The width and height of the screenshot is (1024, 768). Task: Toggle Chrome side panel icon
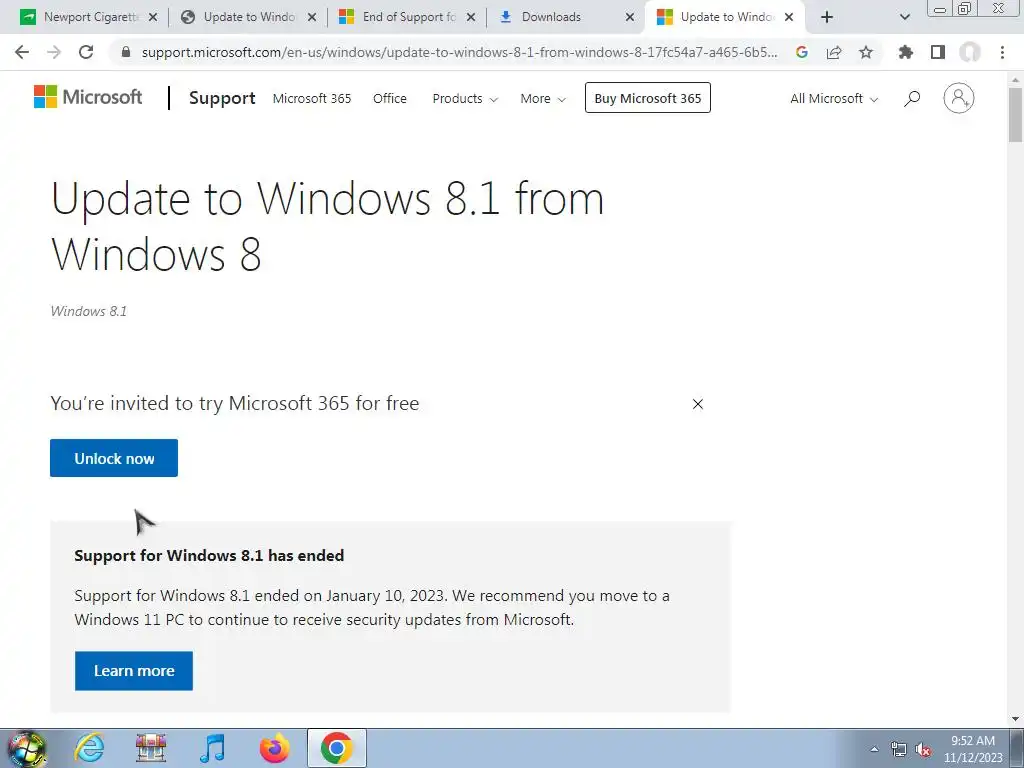tap(938, 52)
